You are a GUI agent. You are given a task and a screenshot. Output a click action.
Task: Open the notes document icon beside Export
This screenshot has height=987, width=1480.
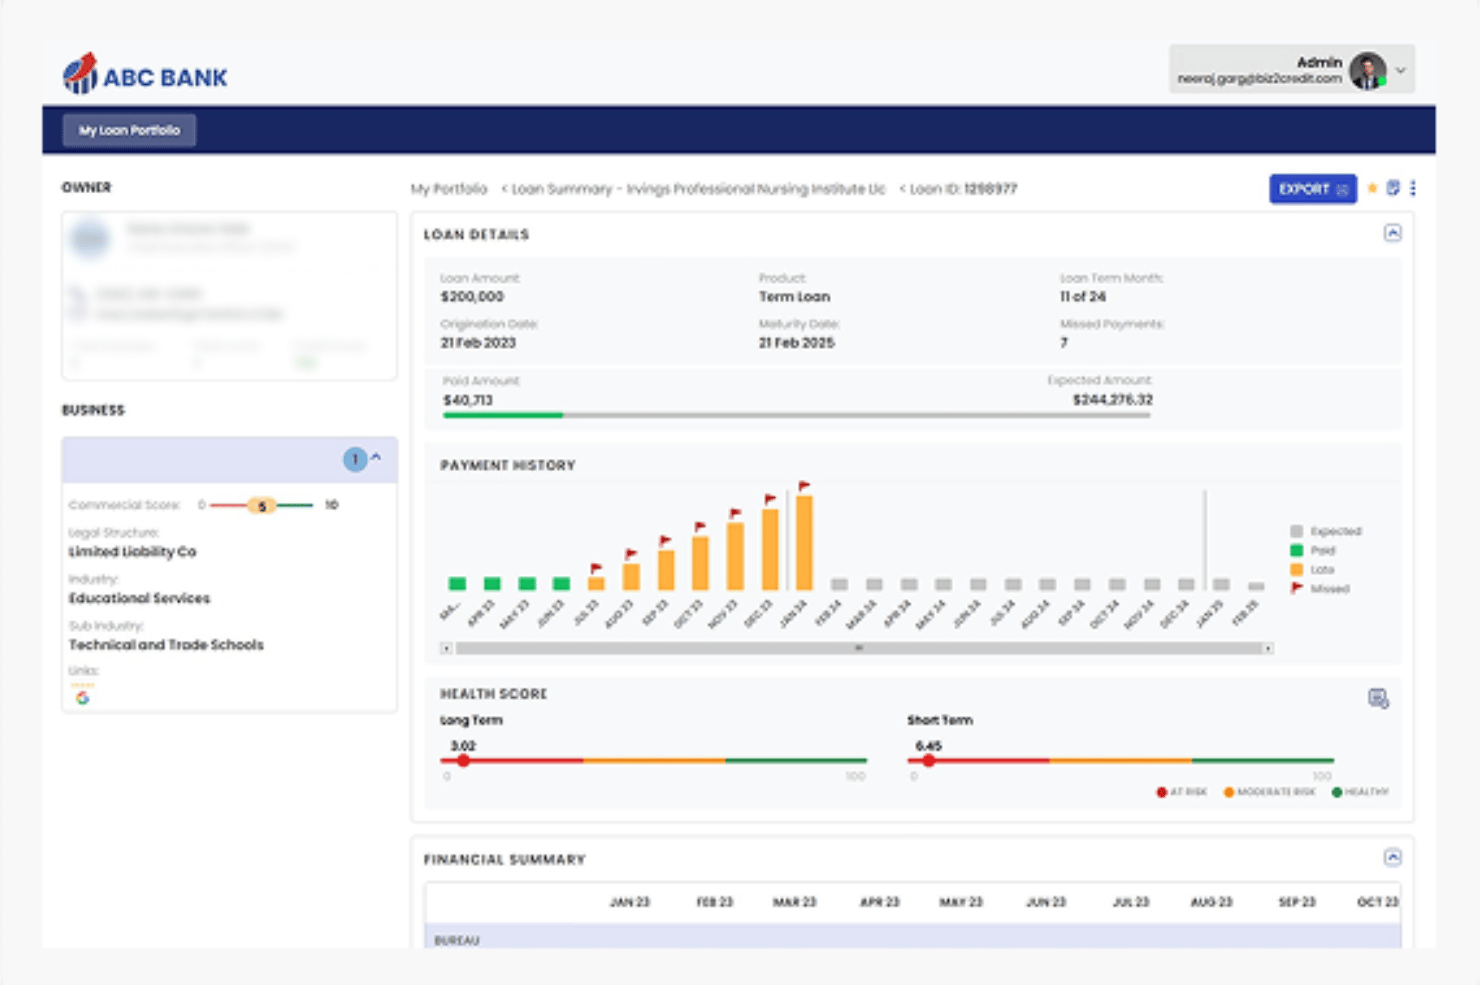pos(1392,188)
